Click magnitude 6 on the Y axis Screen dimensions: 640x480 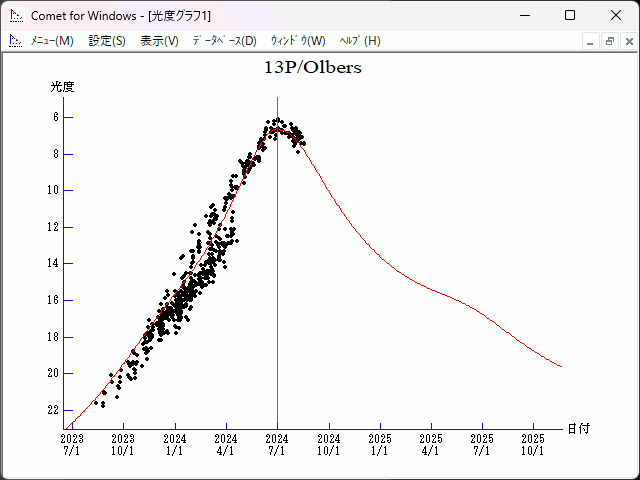[56, 117]
